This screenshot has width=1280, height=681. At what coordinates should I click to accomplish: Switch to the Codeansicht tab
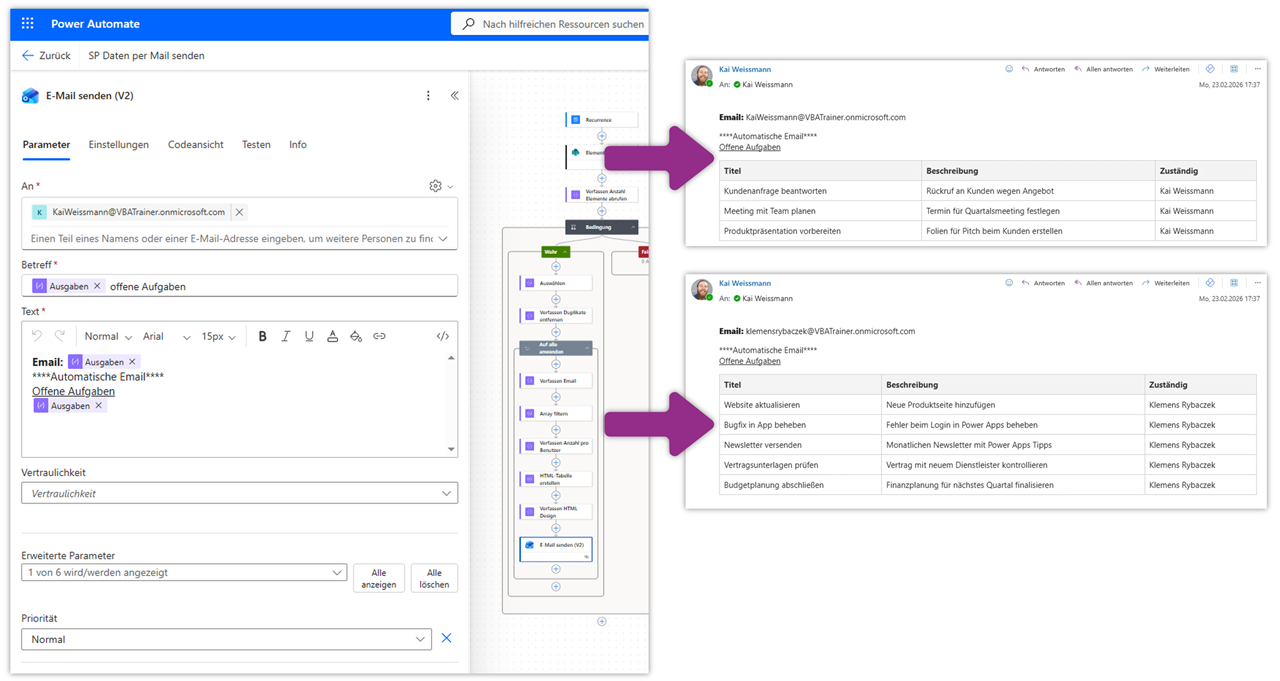pyautogui.click(x=196, y=145)
